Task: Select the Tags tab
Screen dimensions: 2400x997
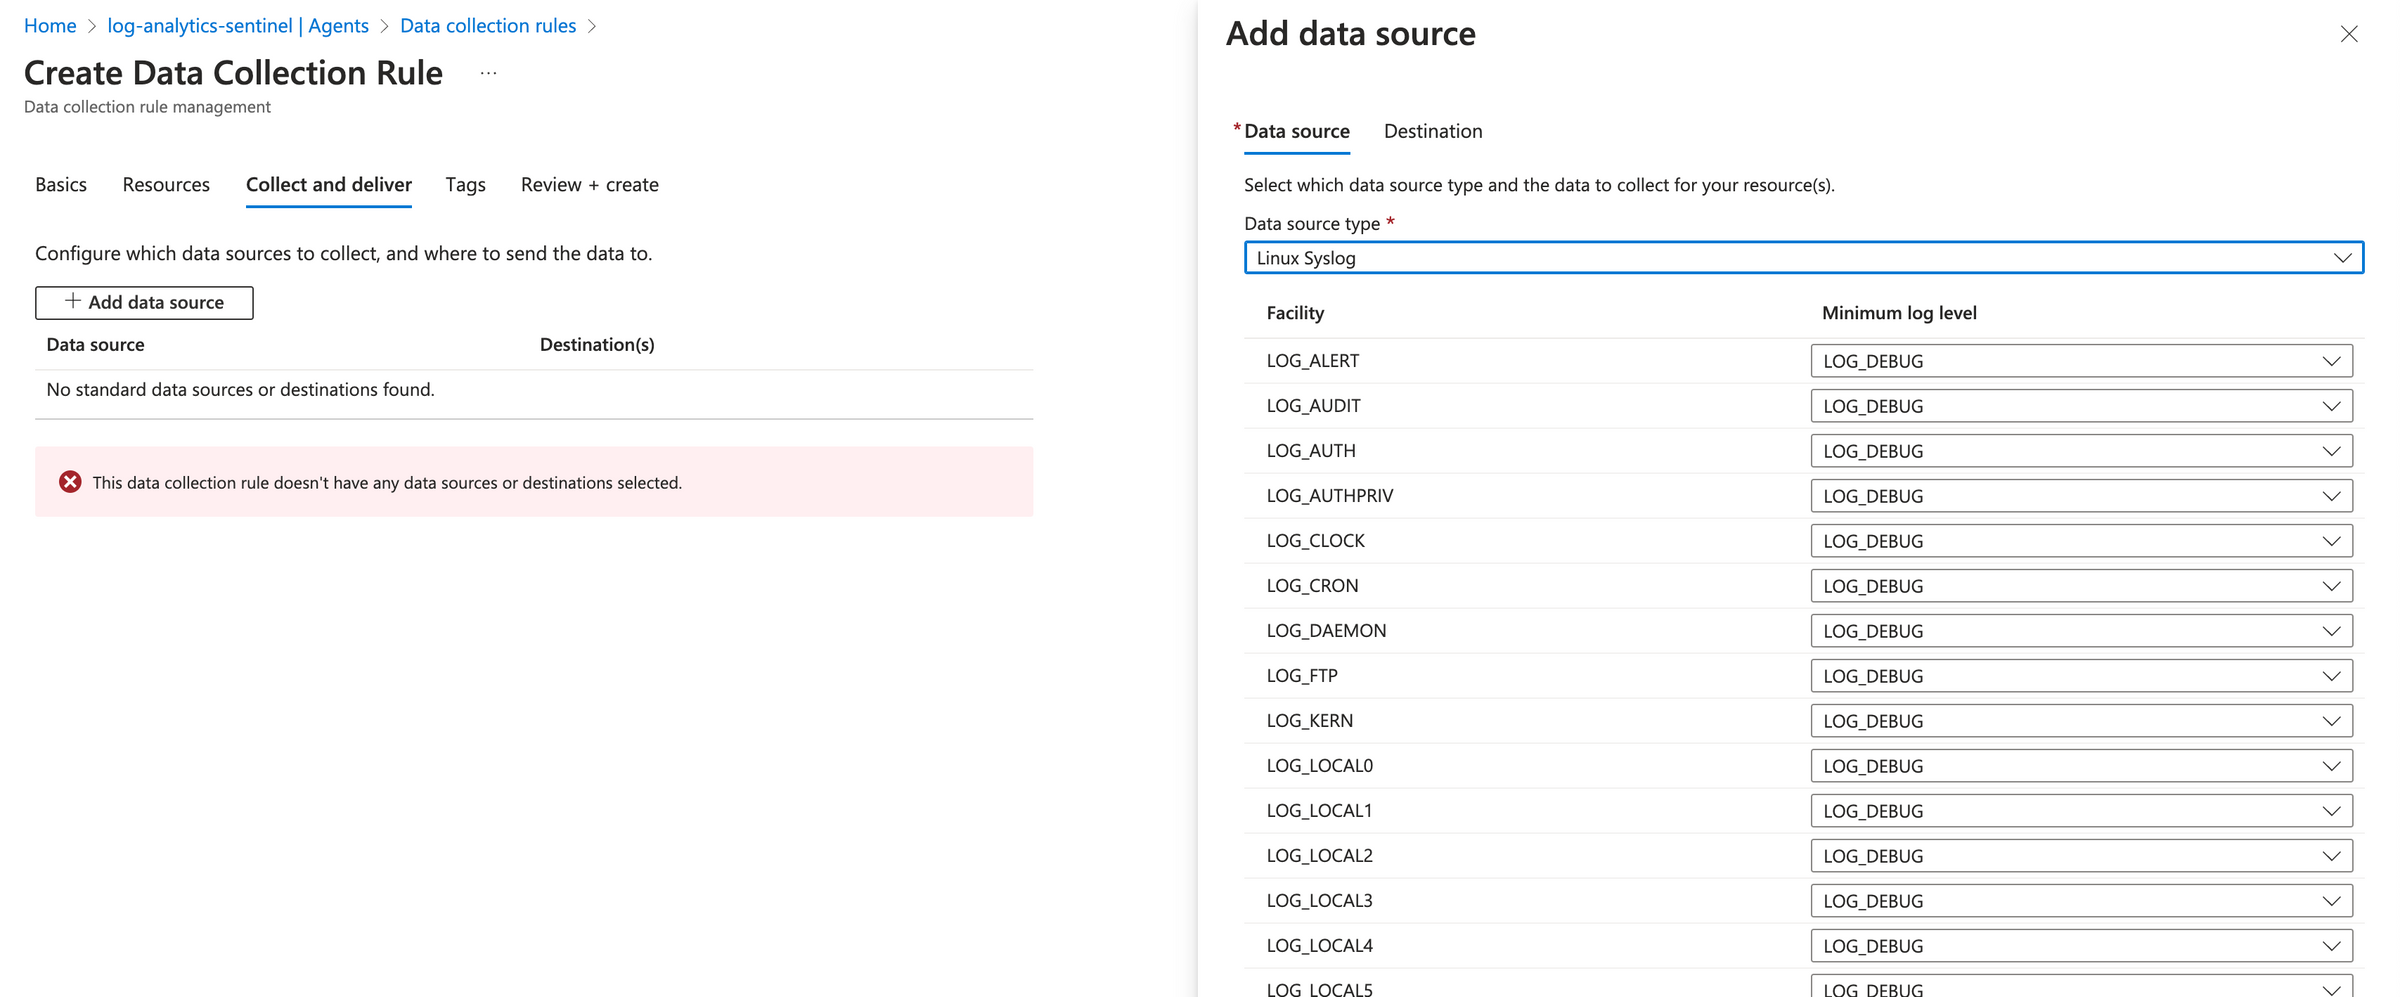Action: pos(464,184)
